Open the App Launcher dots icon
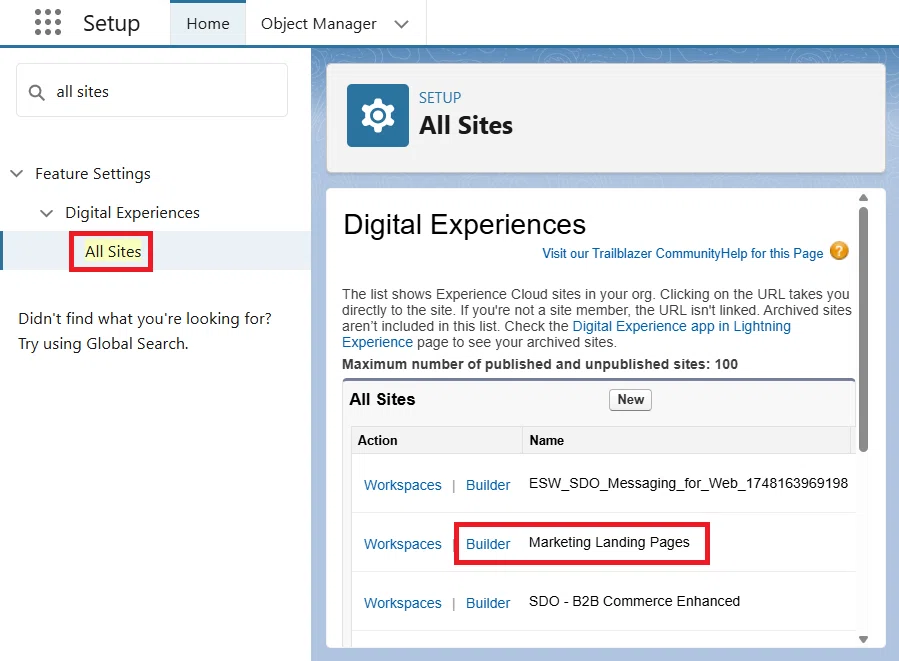Image resolution: width=899 pixels, height=661 pixels. coord(48,22)
